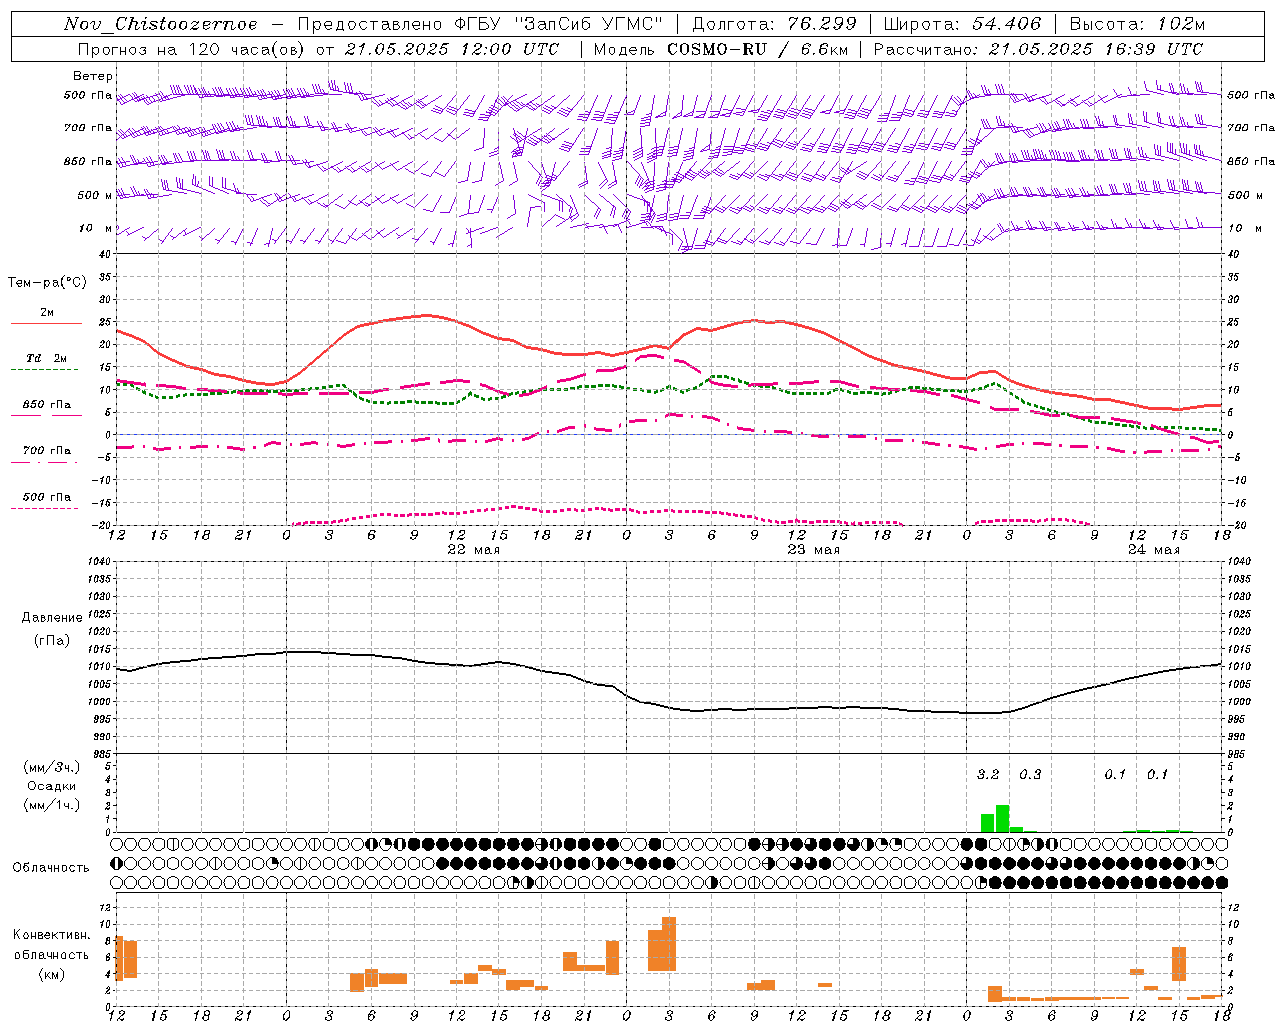Viewport: 1280px width, 1024px height.
Task: Click the '23 мая' date label
Action: coord(814,550)
